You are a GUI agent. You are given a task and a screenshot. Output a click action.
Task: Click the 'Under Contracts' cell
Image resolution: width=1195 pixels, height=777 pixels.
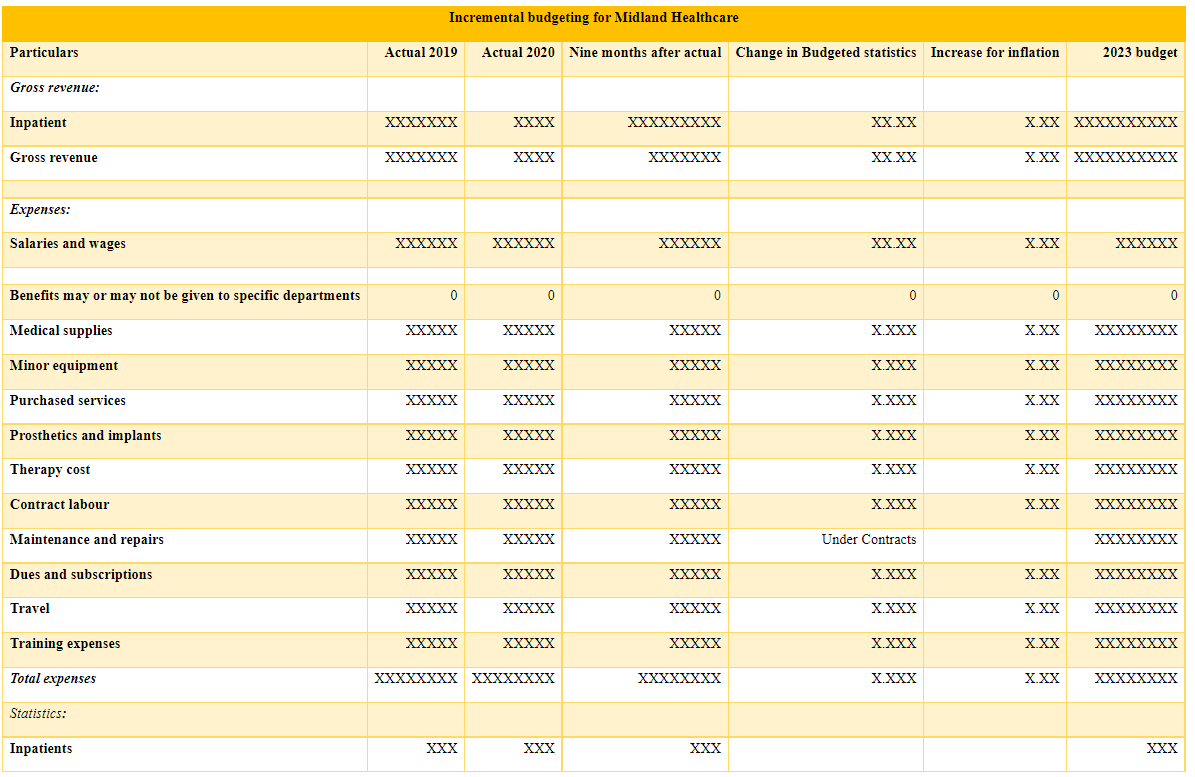(869, 540)
